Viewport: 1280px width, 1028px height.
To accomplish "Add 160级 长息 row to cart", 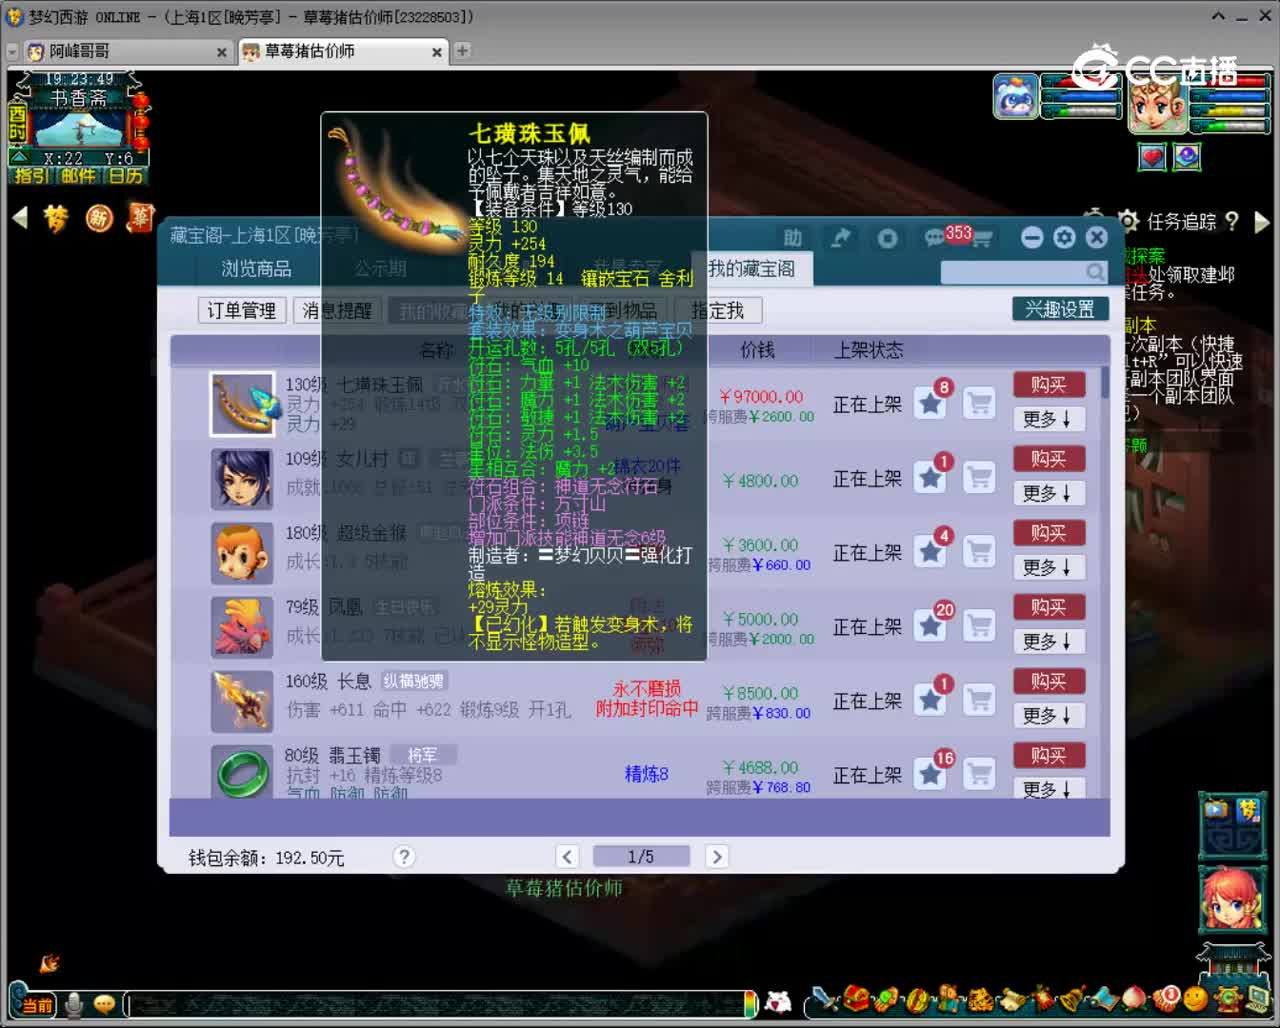I will (x=979, y=700).
